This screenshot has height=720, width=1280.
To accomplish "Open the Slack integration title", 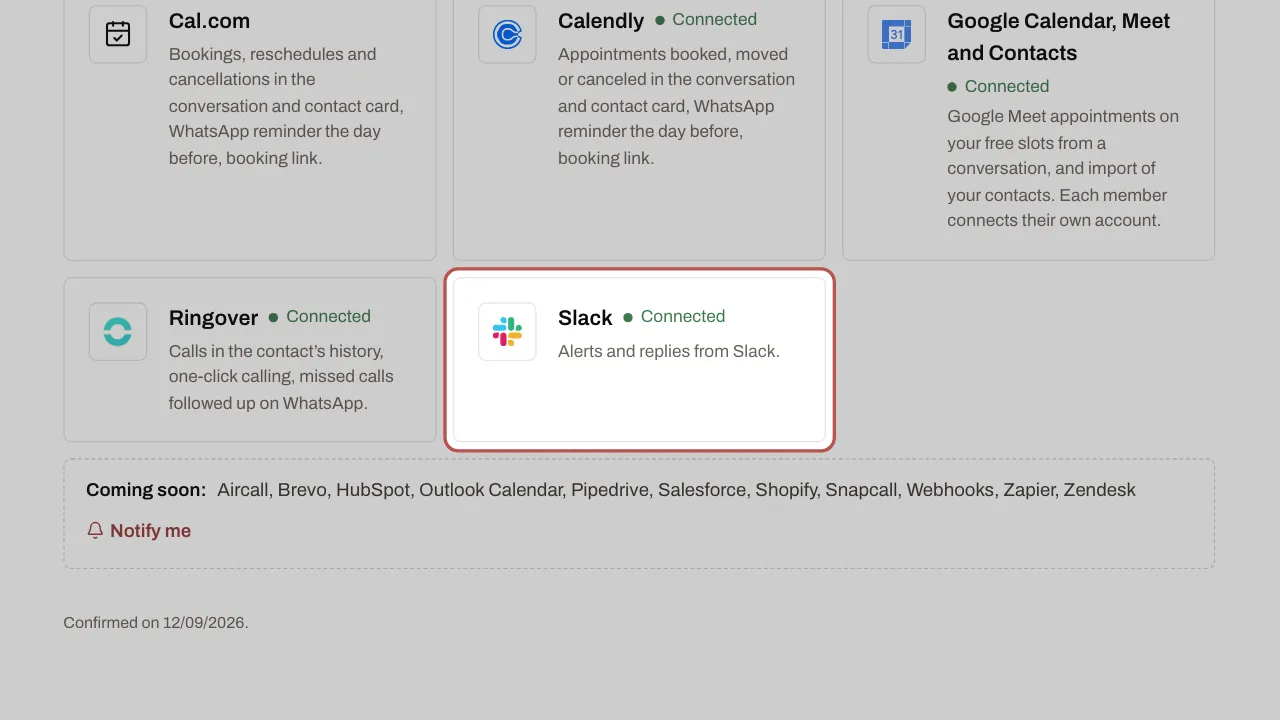I will pos(585,317).
